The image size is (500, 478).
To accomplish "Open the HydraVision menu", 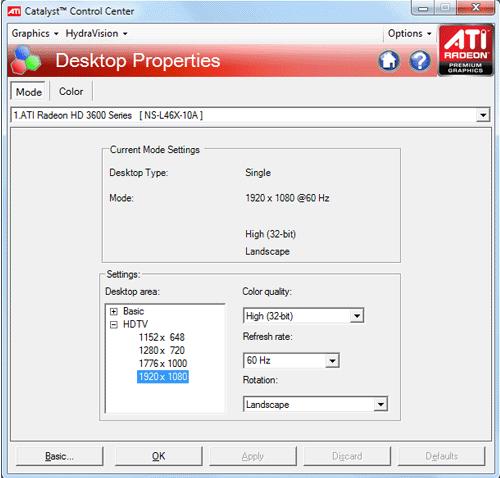I will point(96,33).
